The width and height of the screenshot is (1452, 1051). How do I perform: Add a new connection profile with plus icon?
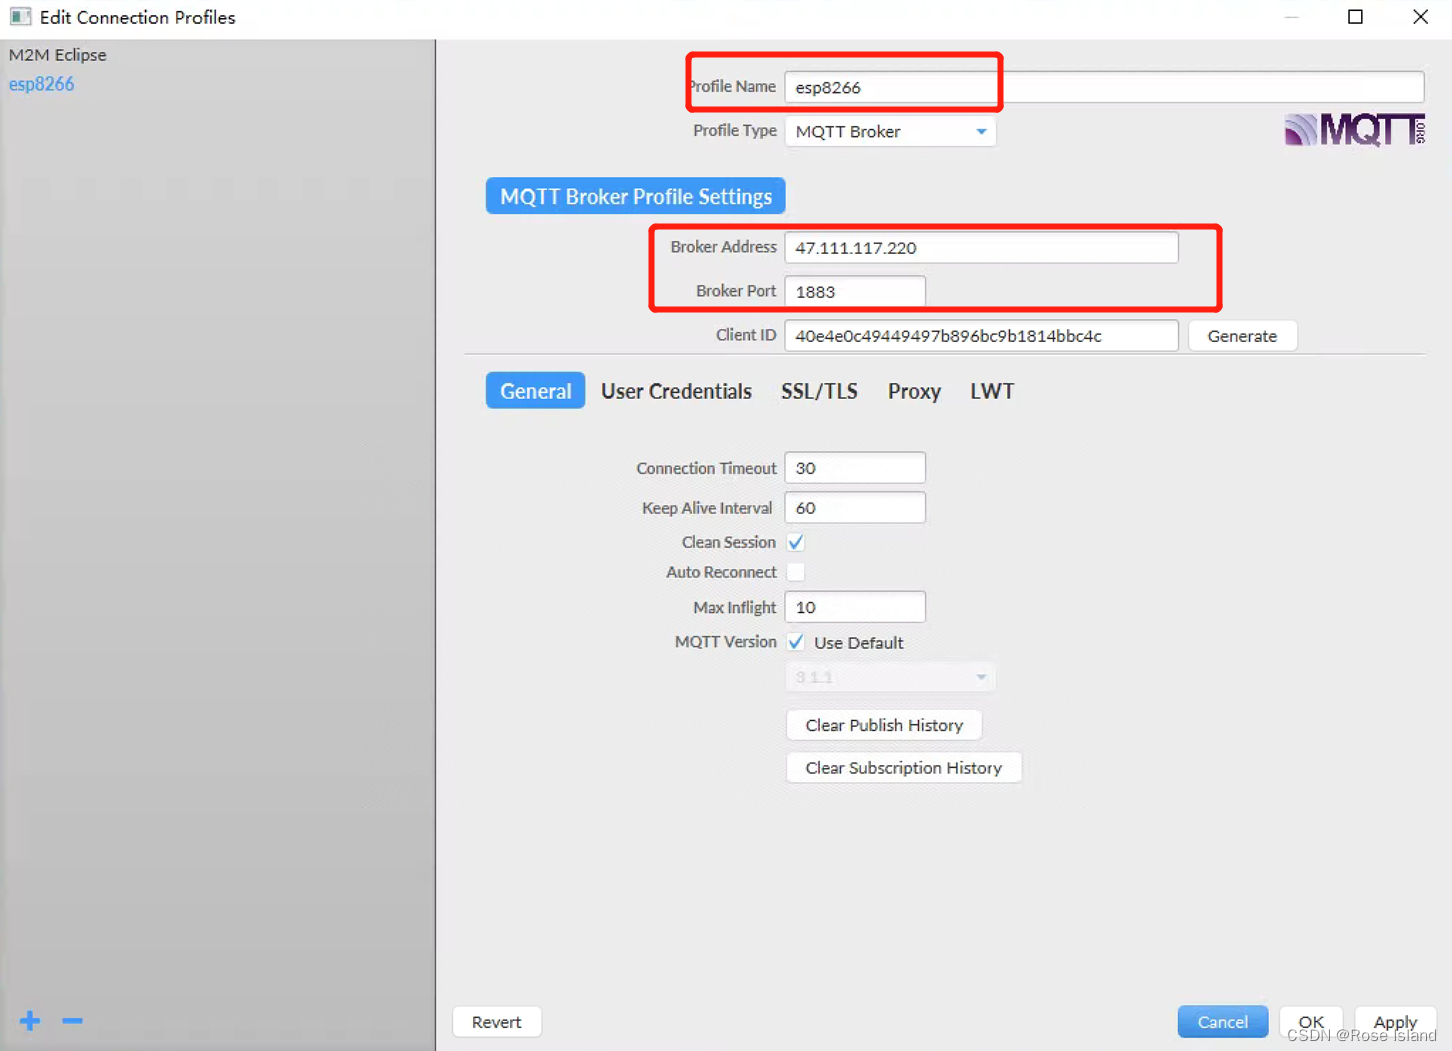29,1021
